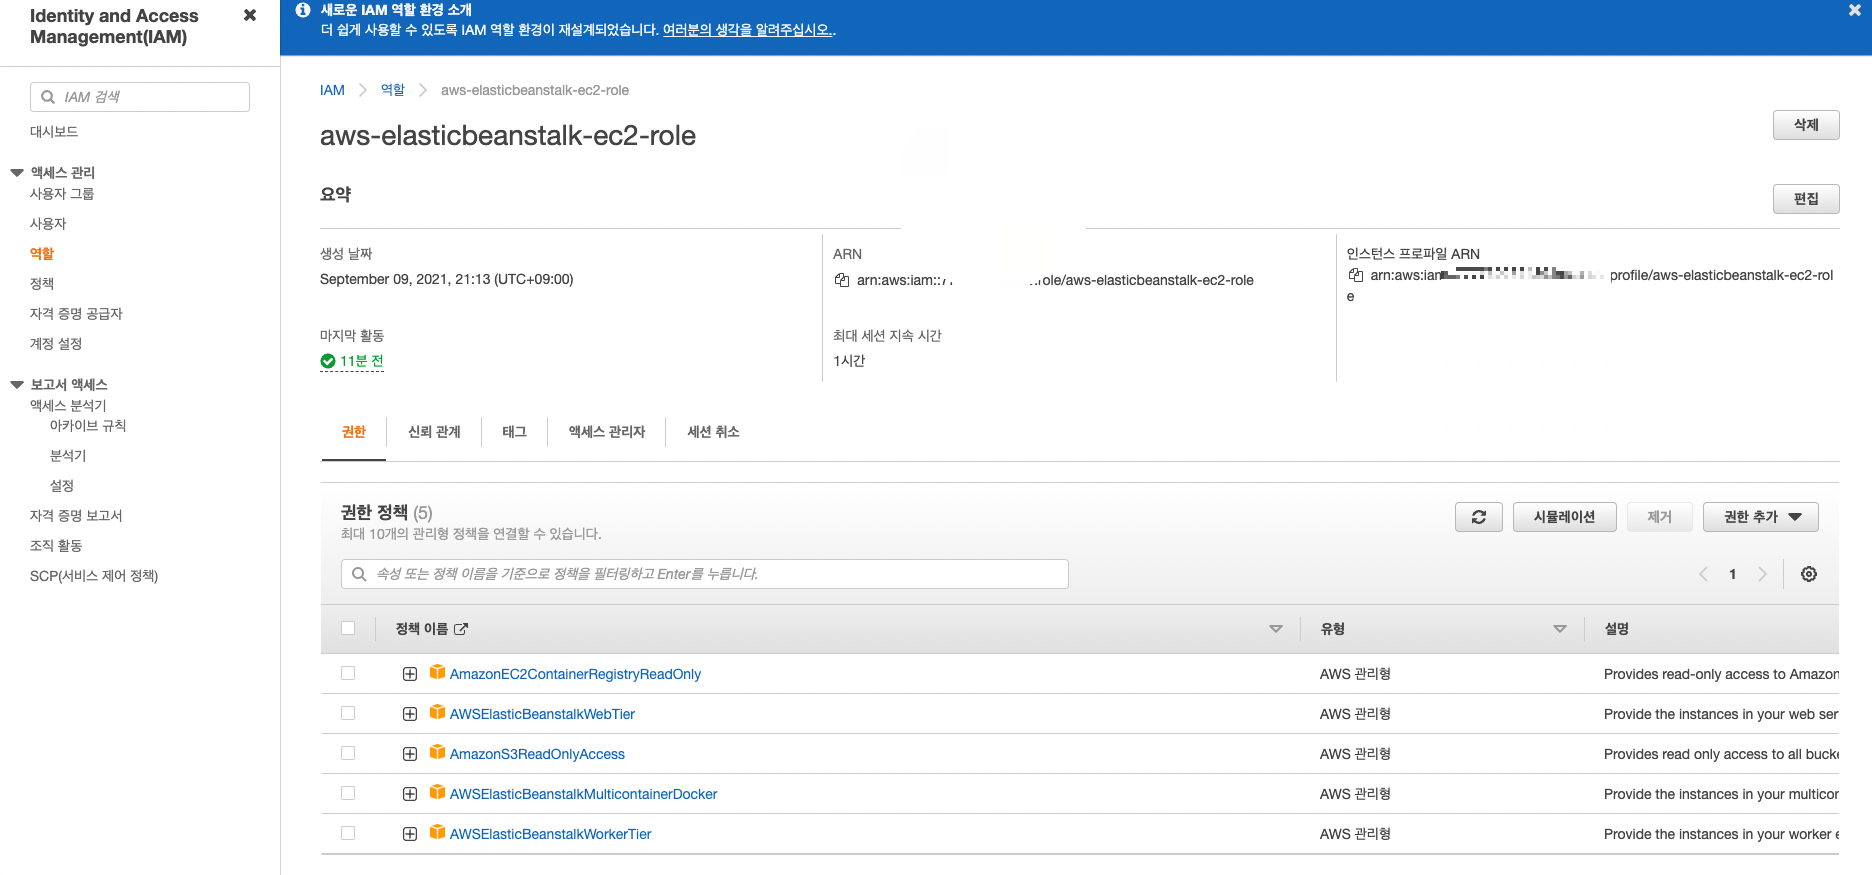Open 아카이브 규칙 in the sidebar
1872x875 pixels.
click(x=88, y=426)
